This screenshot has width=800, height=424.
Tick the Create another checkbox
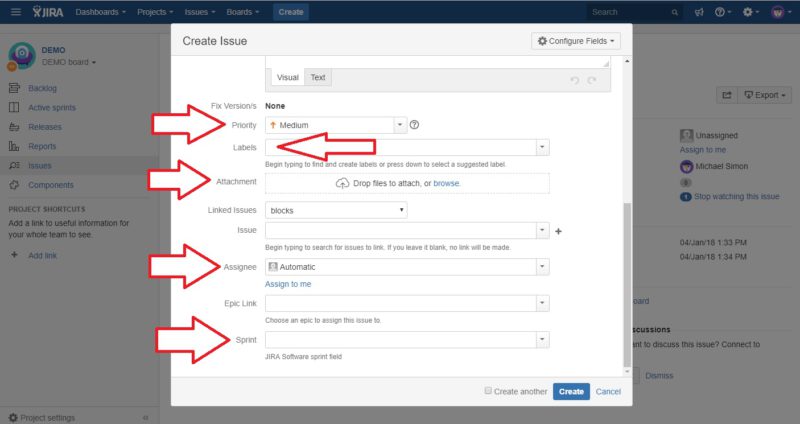488,391
